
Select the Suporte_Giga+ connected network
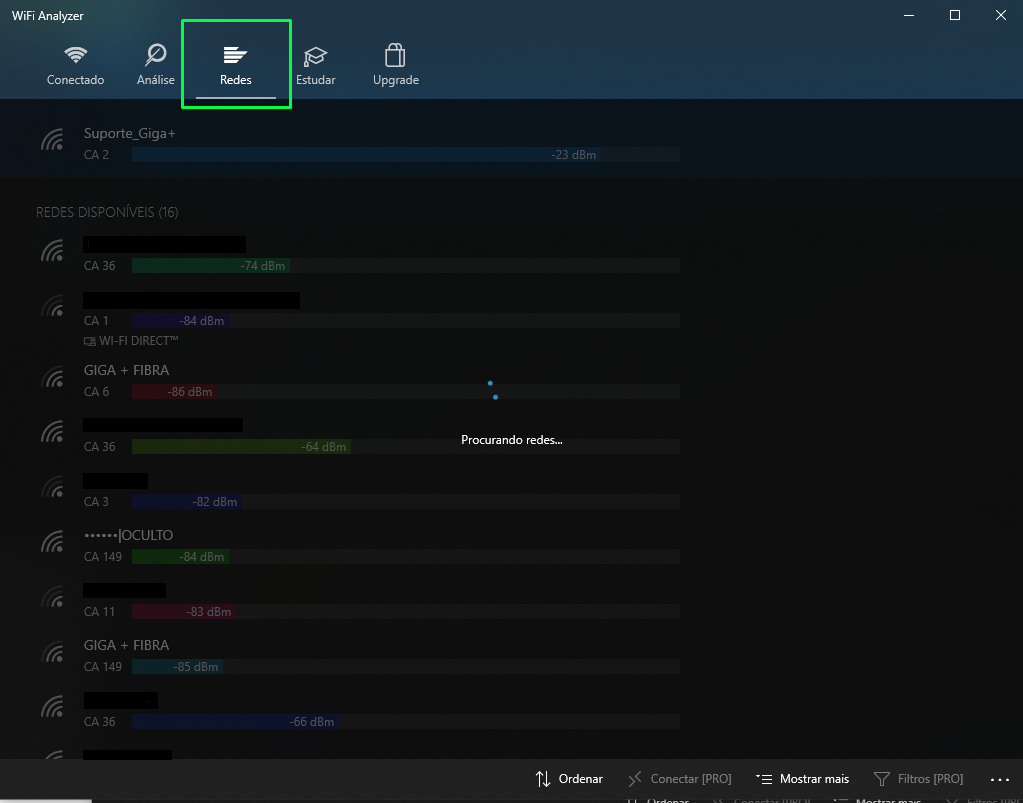click(130, 134)
